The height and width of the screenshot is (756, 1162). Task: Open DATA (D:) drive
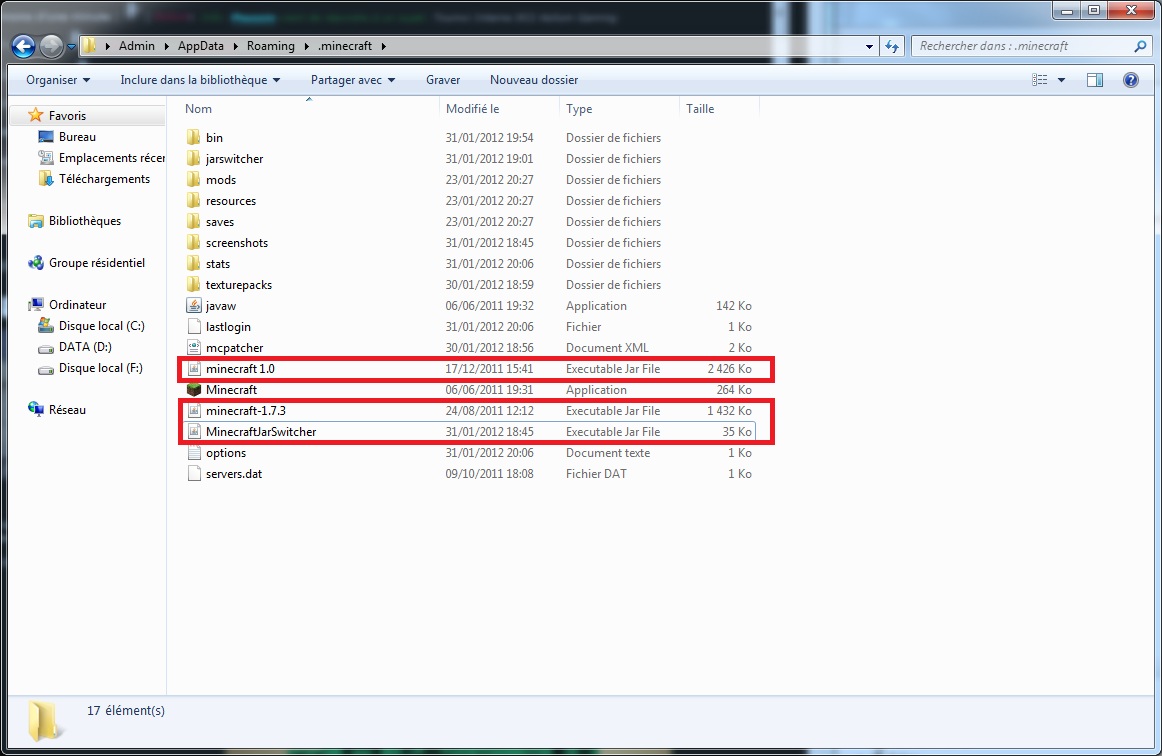pos(85,347)
